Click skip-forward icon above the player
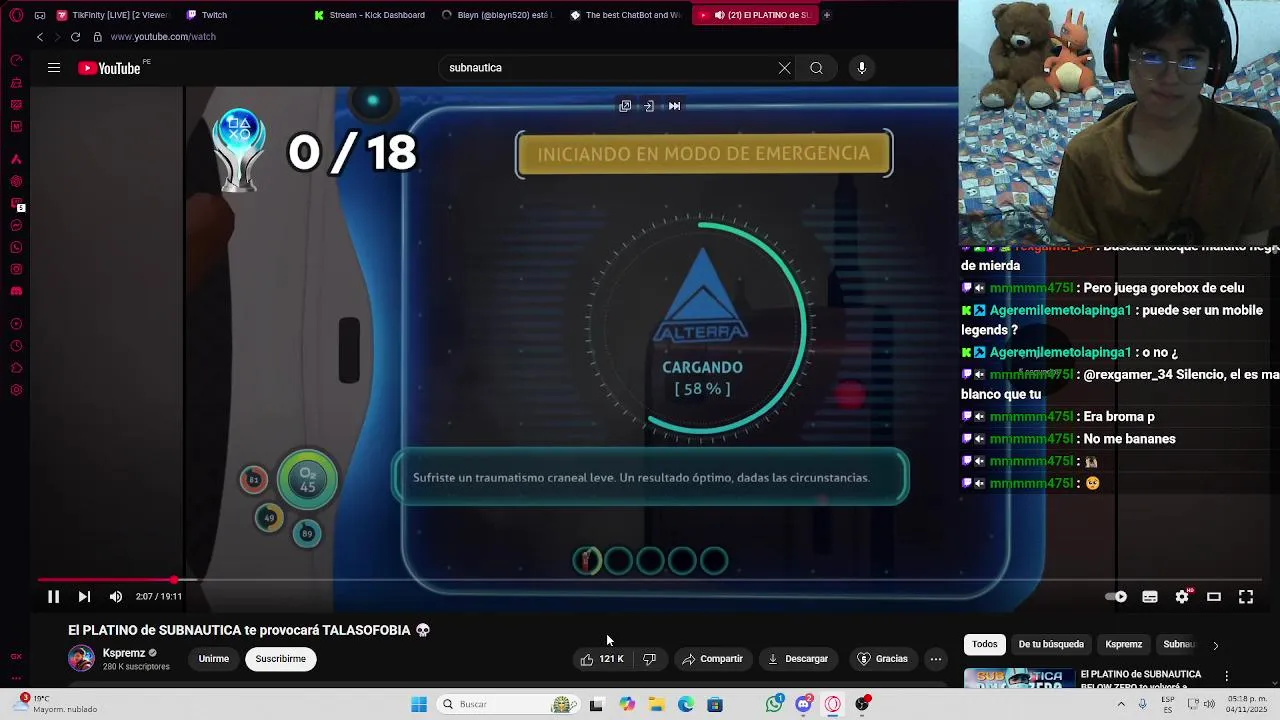Image resolution: width=1280 pixels, height=720 pixels. [674, 106]
